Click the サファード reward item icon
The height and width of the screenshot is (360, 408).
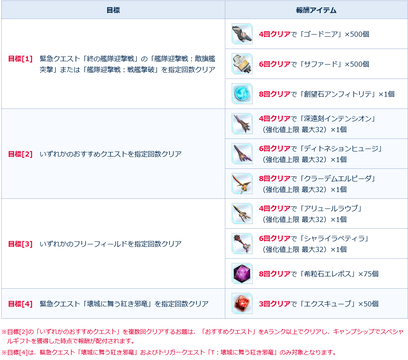coord(242,64)
